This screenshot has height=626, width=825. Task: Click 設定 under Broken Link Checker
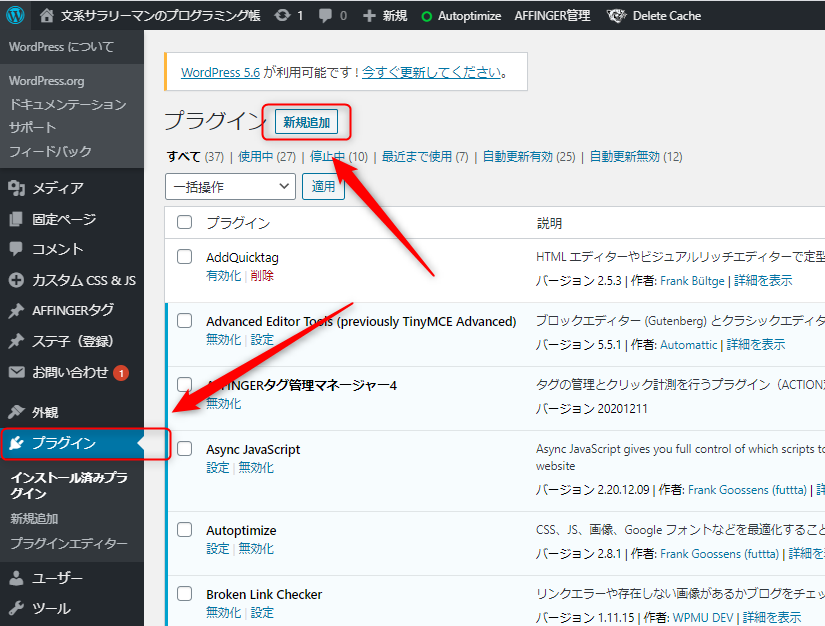pyautogui.click(x=262, y=613)
